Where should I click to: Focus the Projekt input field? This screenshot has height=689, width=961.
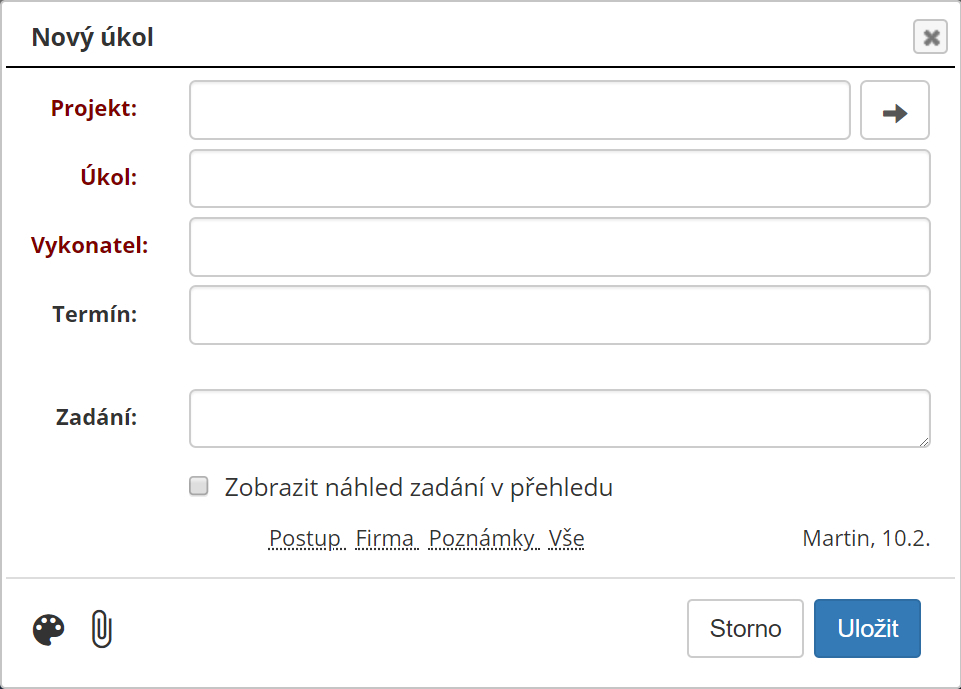520,110
